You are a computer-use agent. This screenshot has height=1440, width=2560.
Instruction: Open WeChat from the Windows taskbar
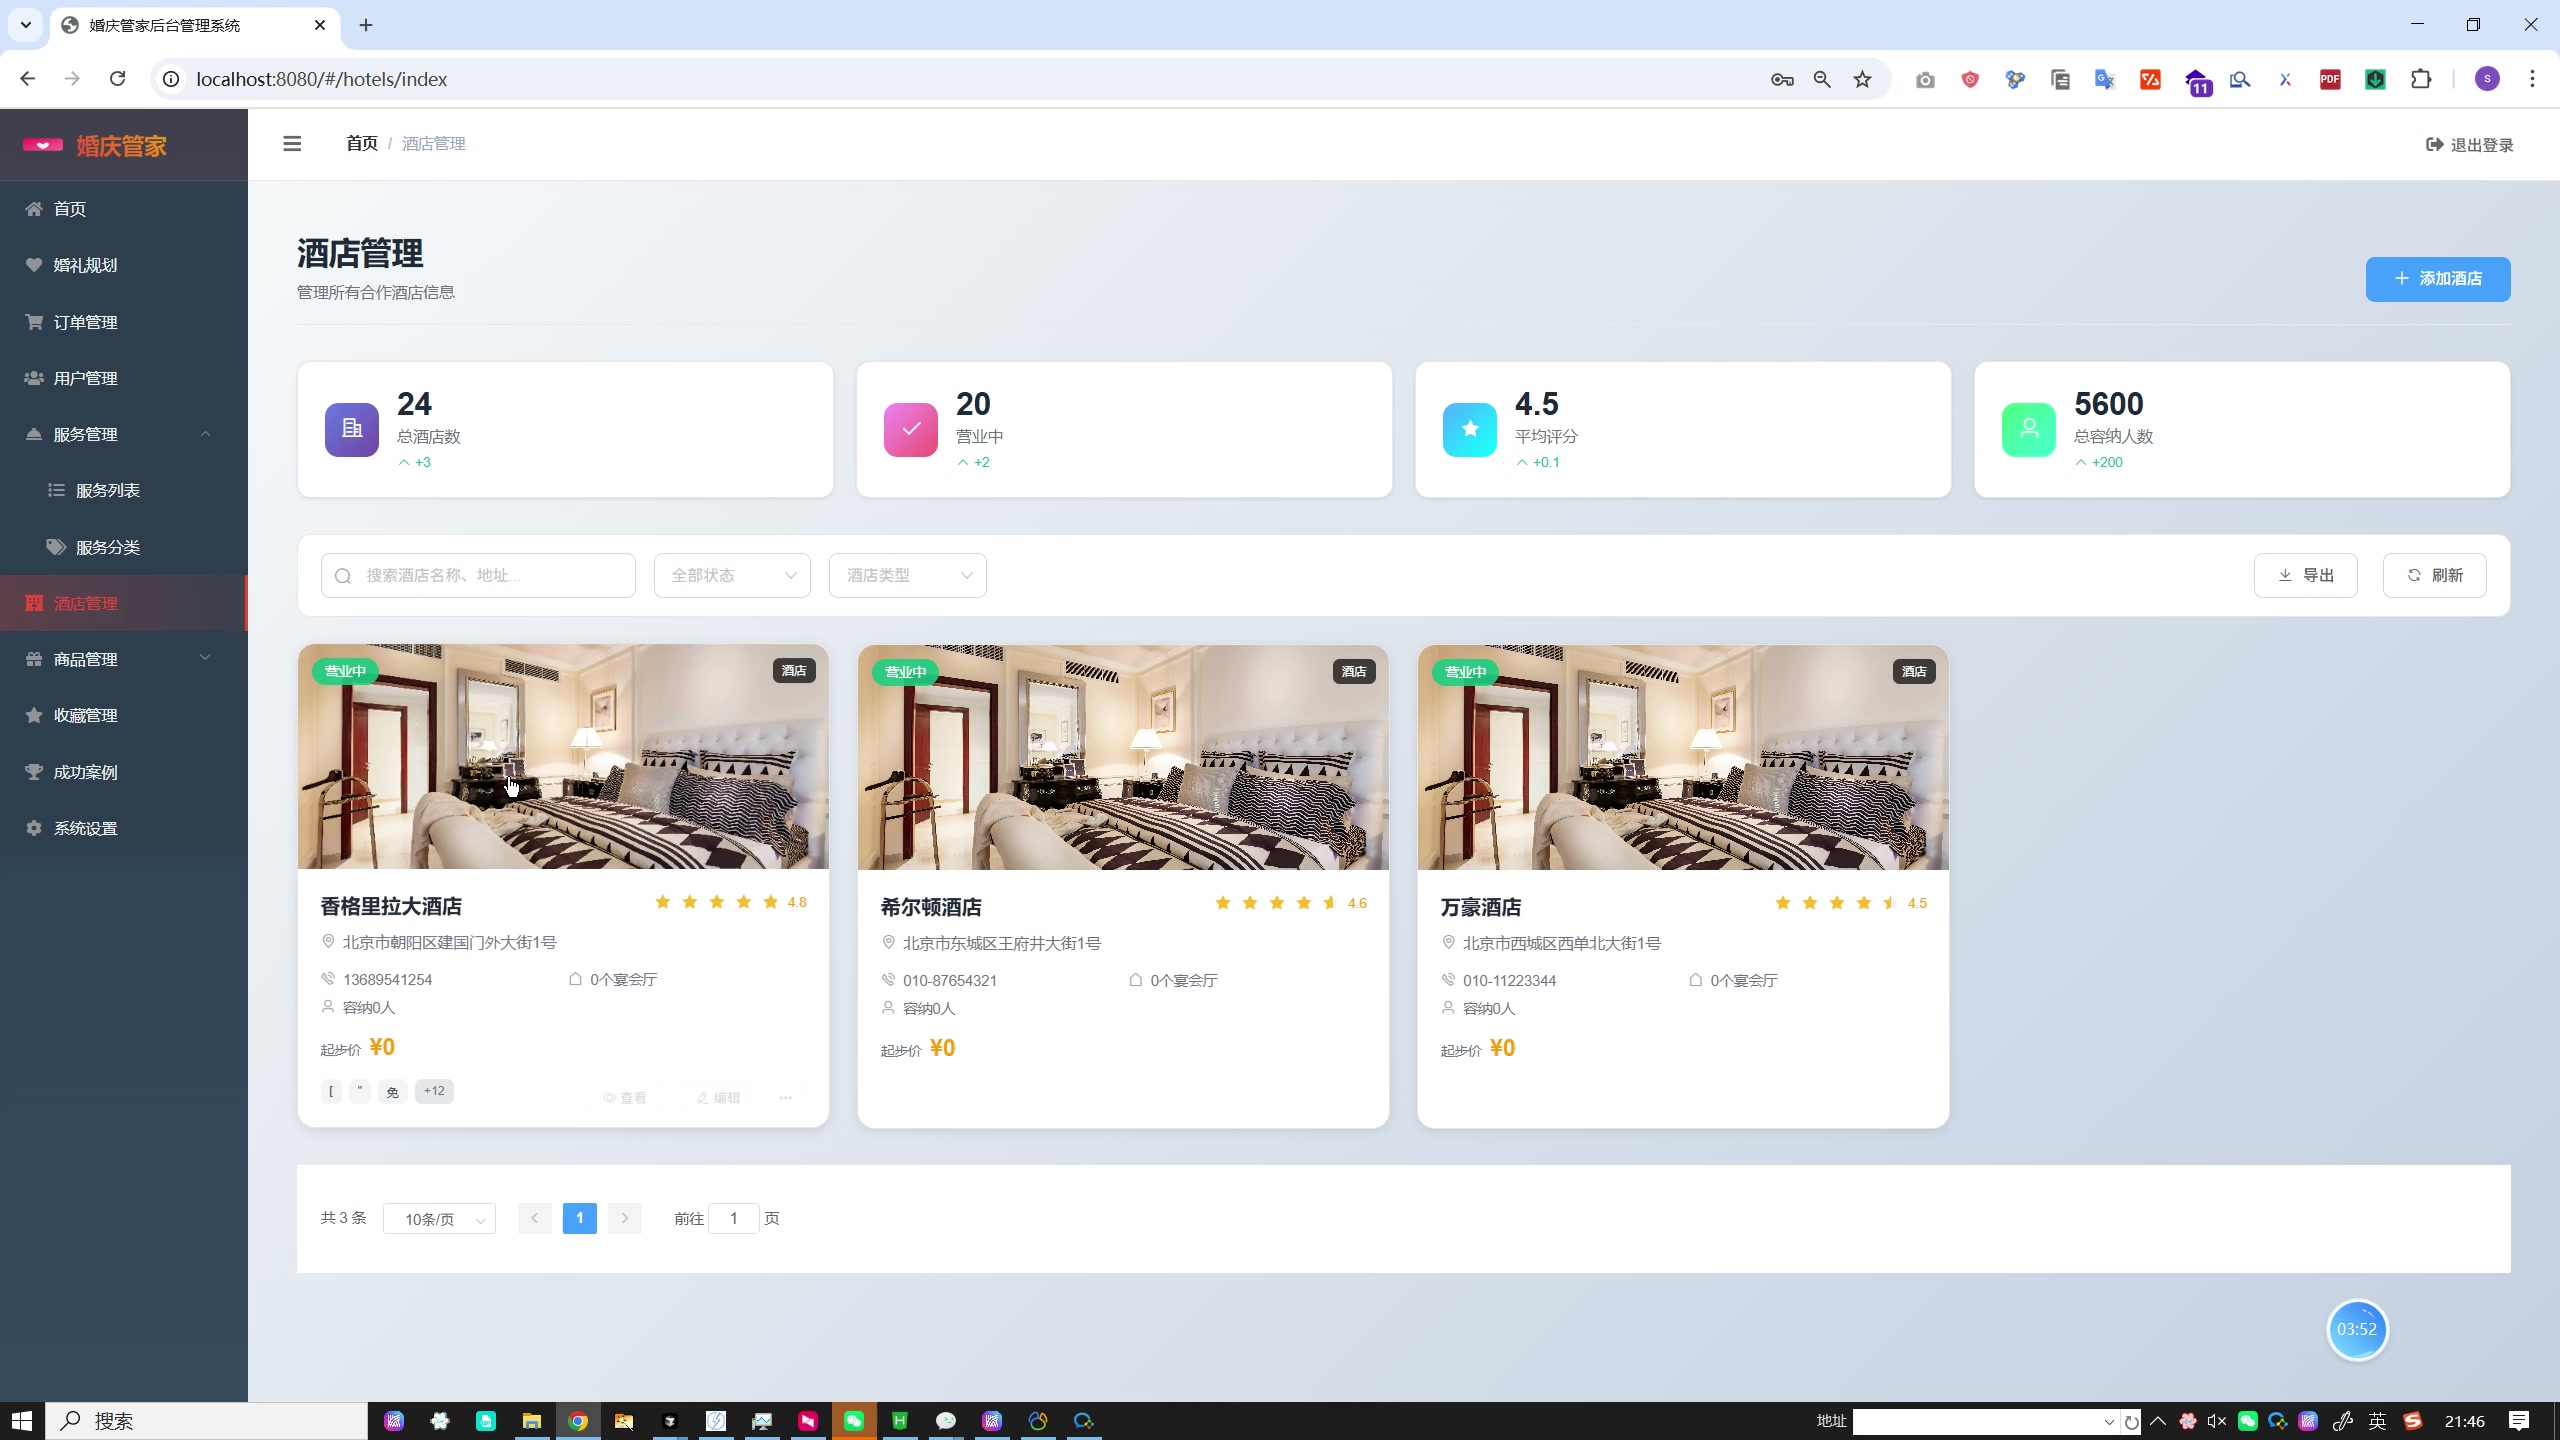coord(853,1420)
